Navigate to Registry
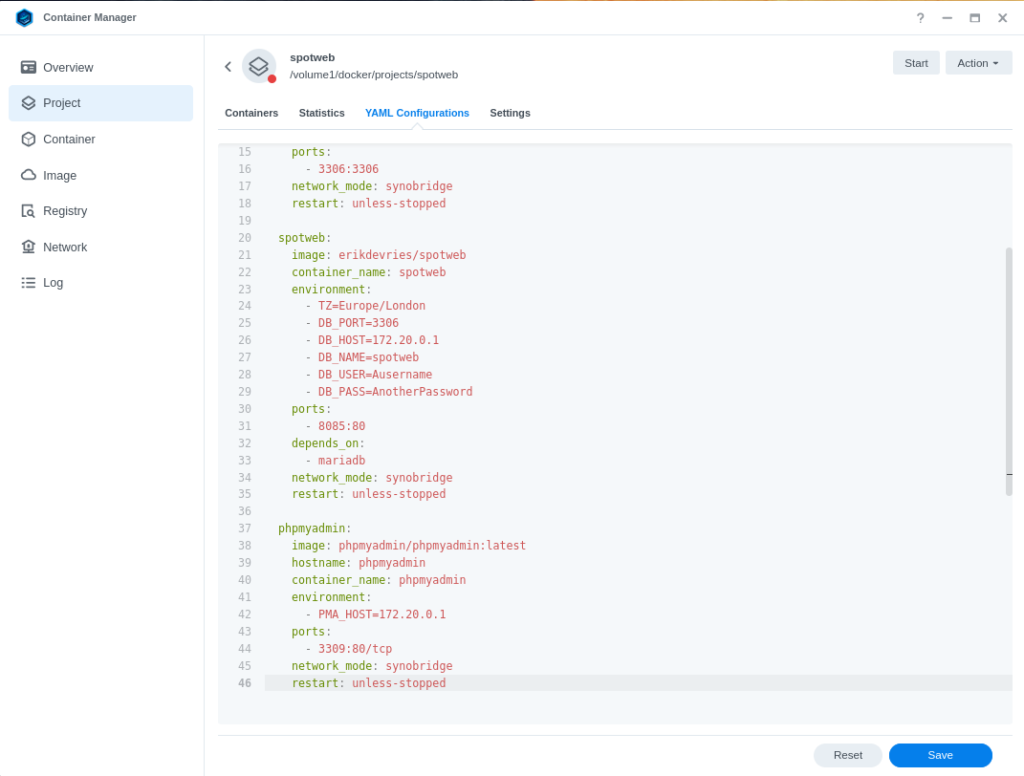 click(x=101, y=211)
